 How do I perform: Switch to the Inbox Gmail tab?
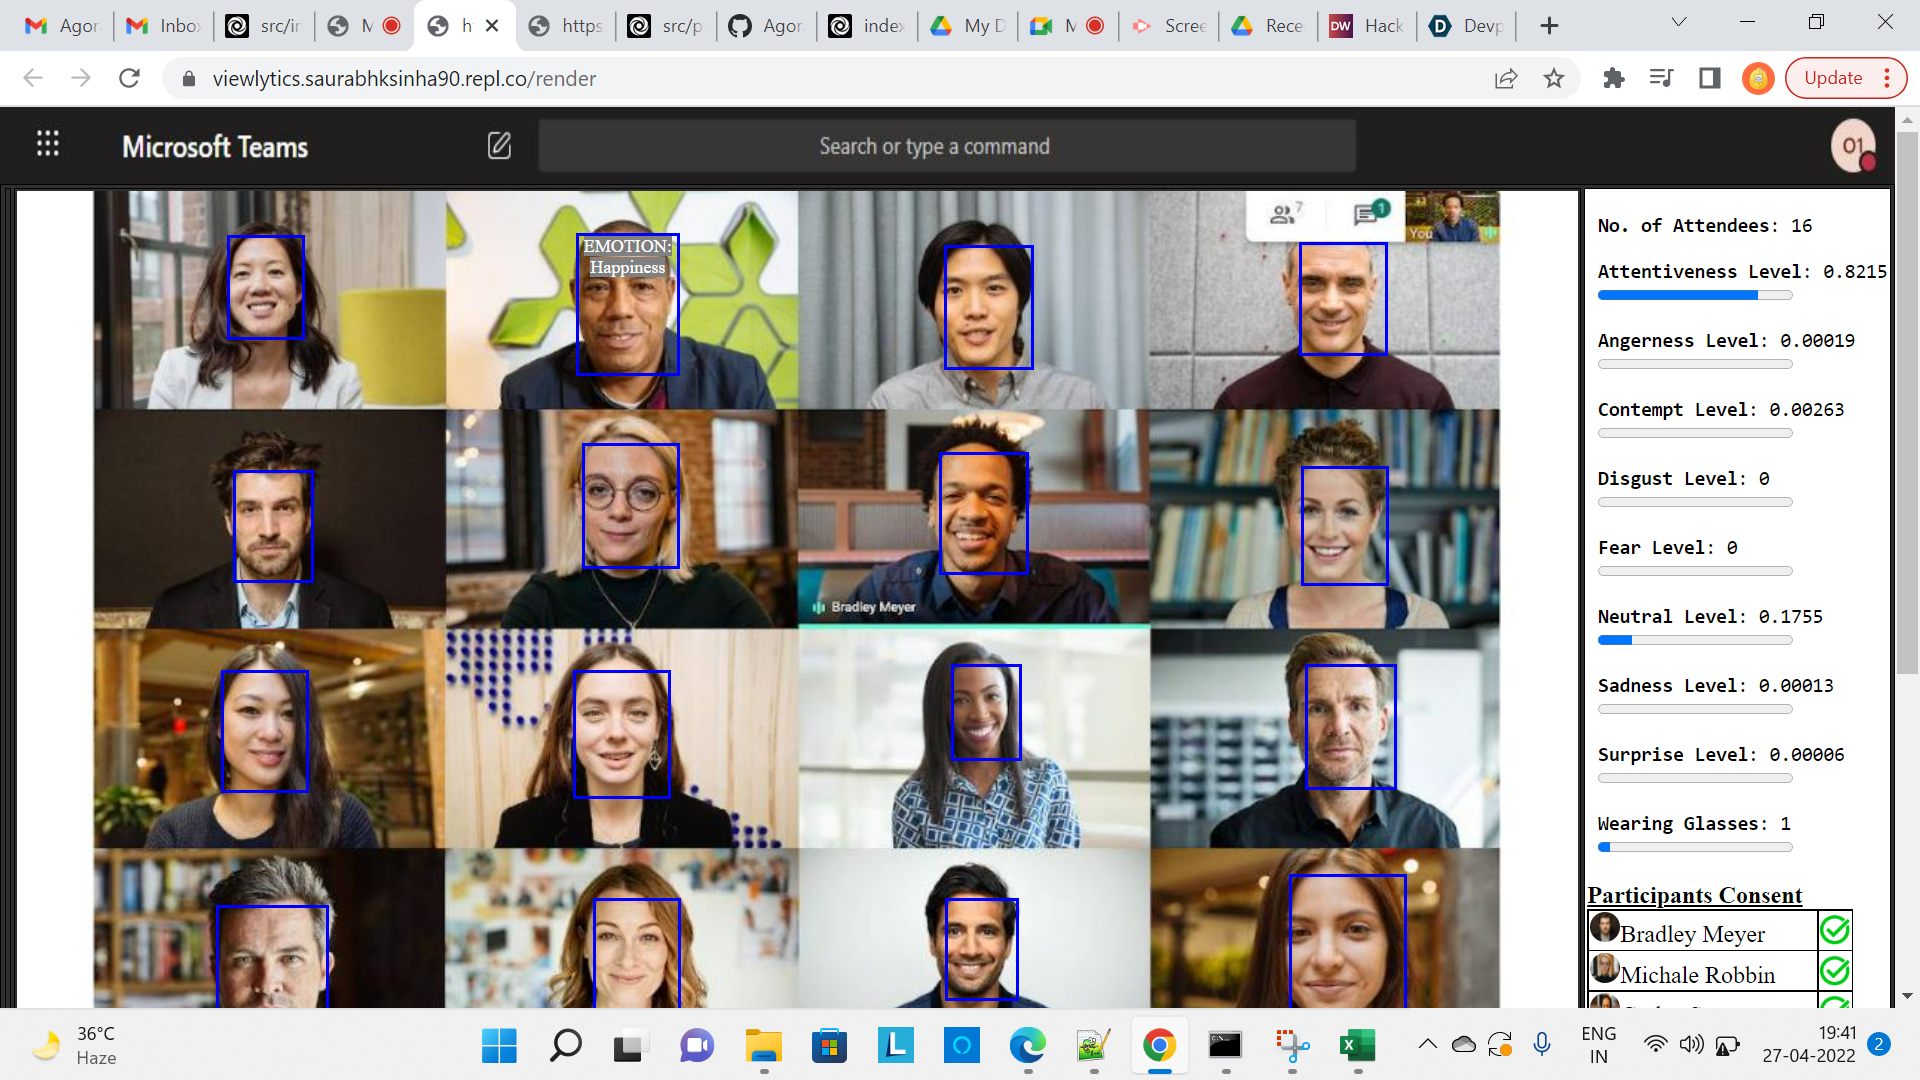pos(164,26)
